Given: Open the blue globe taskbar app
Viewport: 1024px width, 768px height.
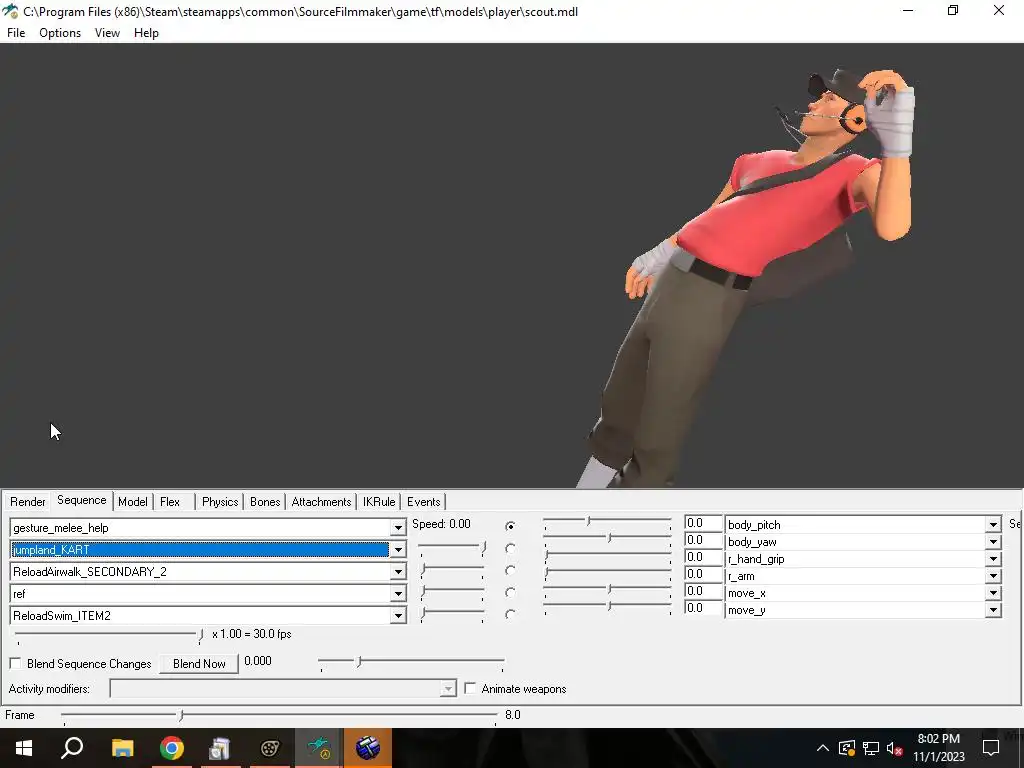Looking at the screenshot, I should coord(368,748).
